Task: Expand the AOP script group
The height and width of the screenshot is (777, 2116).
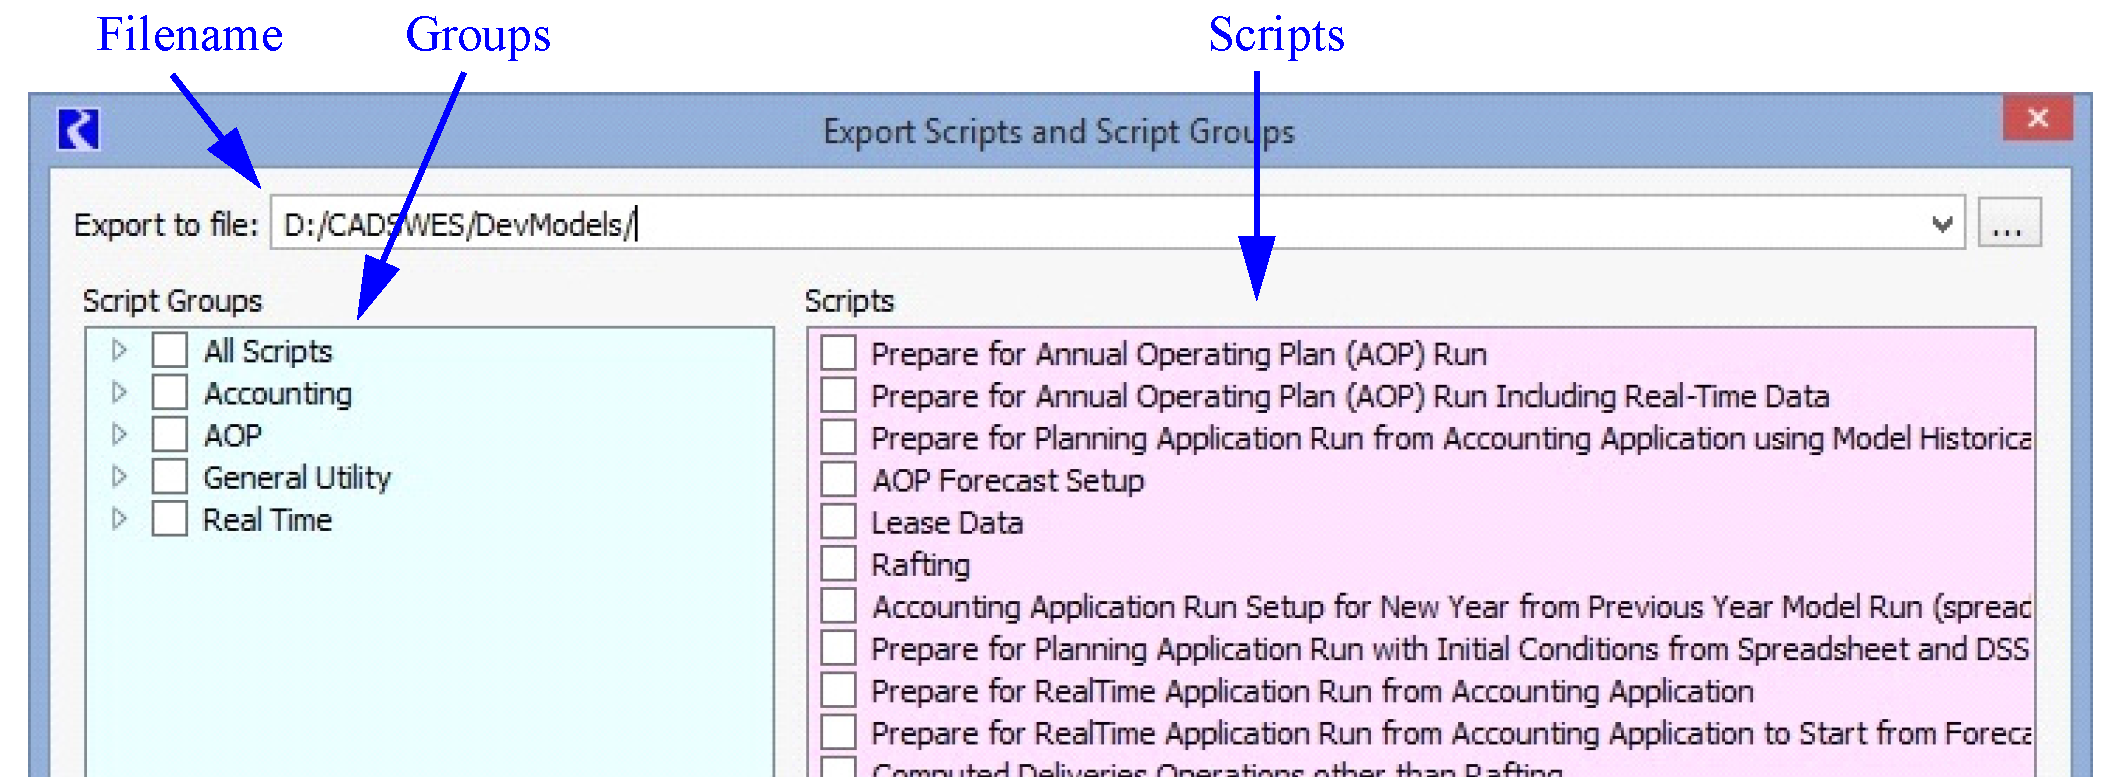Action: (x=119, y=435)
